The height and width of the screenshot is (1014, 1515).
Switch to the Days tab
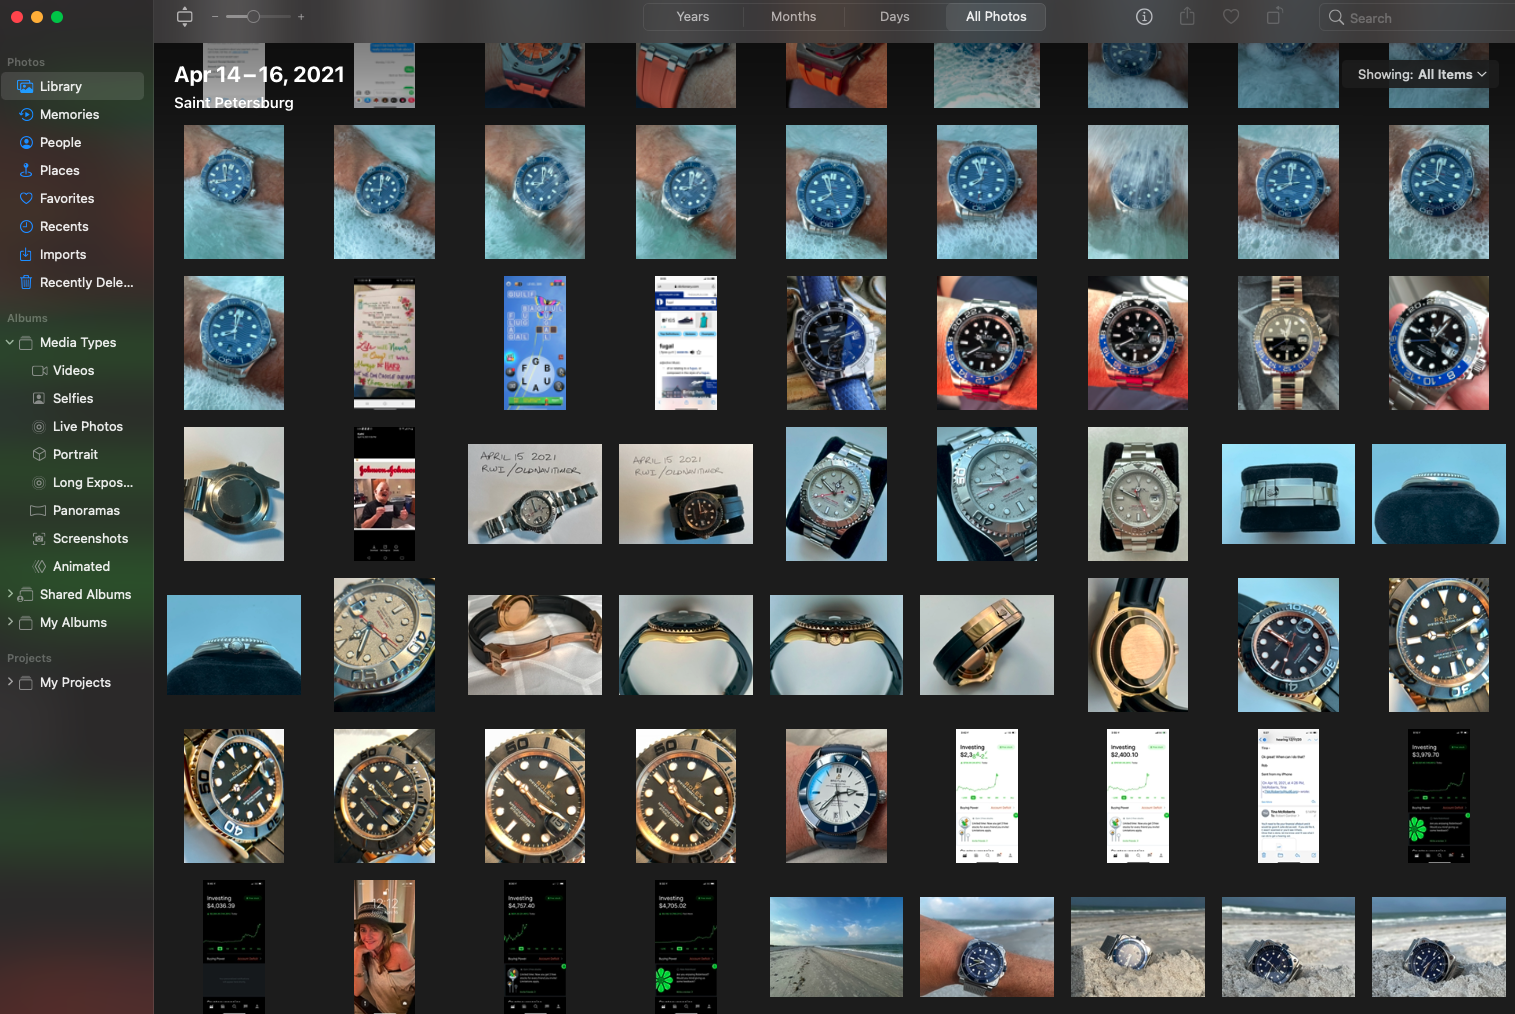click(895, 17)
